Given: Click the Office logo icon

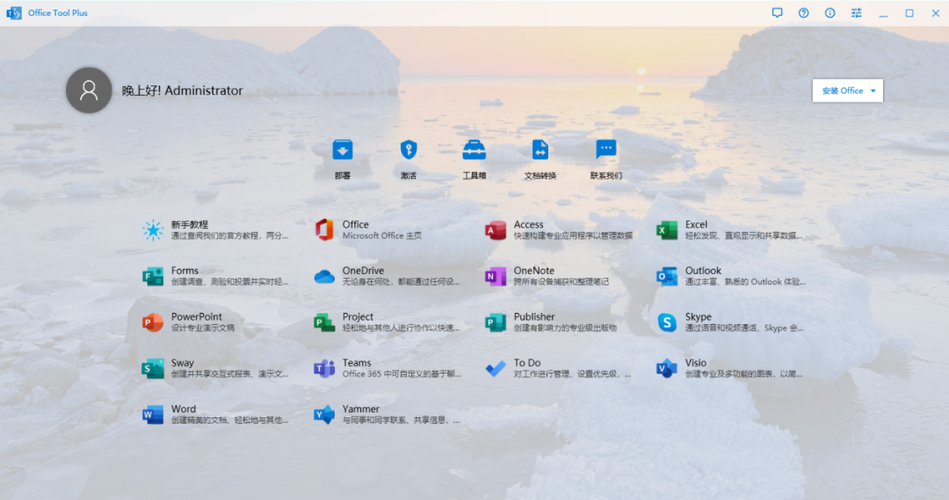Looking at the screenshot, I should click(324, 230).
